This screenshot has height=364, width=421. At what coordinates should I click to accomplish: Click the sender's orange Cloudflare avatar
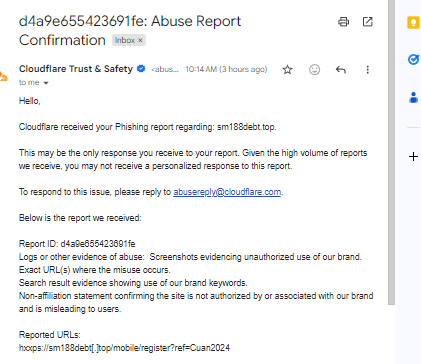pyautogui.click(x=3, y=76)
